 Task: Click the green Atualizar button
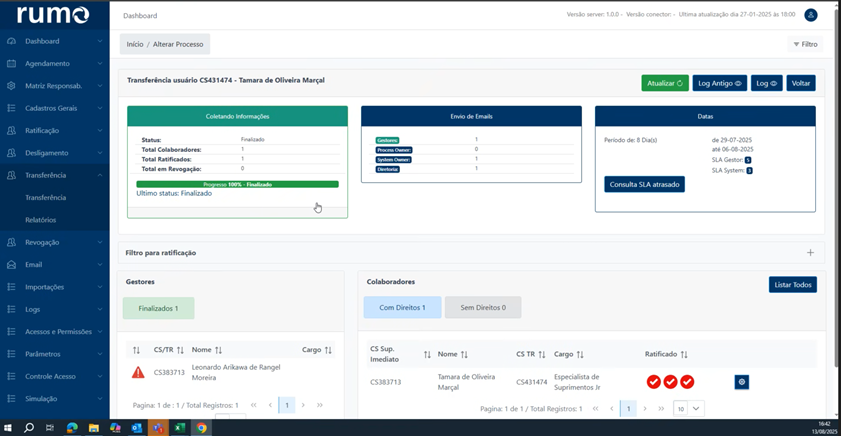(x=665, y=83)
